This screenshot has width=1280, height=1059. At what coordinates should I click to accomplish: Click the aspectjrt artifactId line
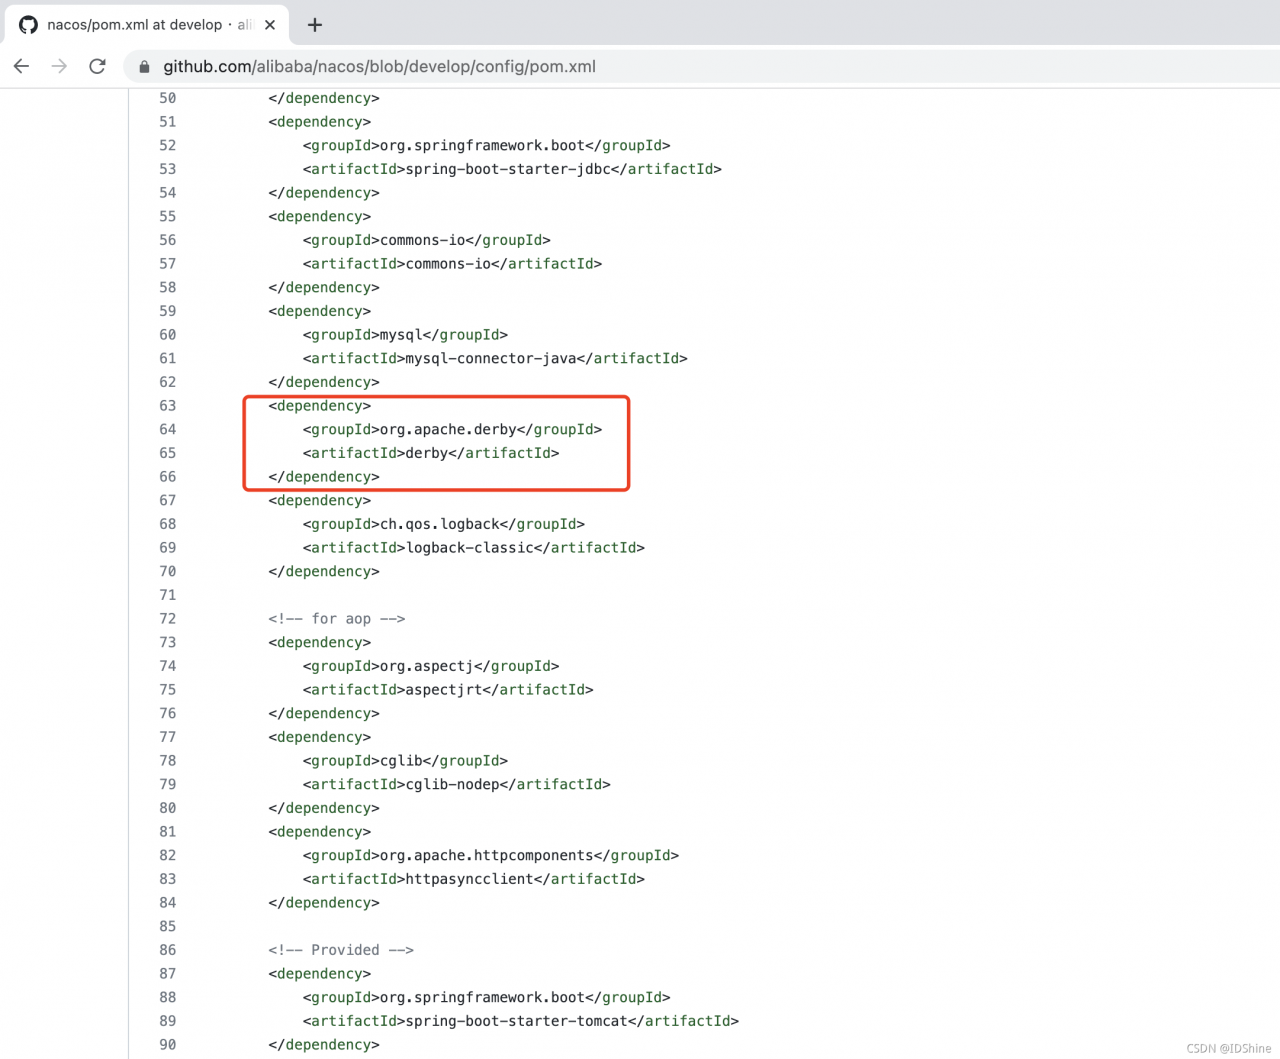pos(448,690)
